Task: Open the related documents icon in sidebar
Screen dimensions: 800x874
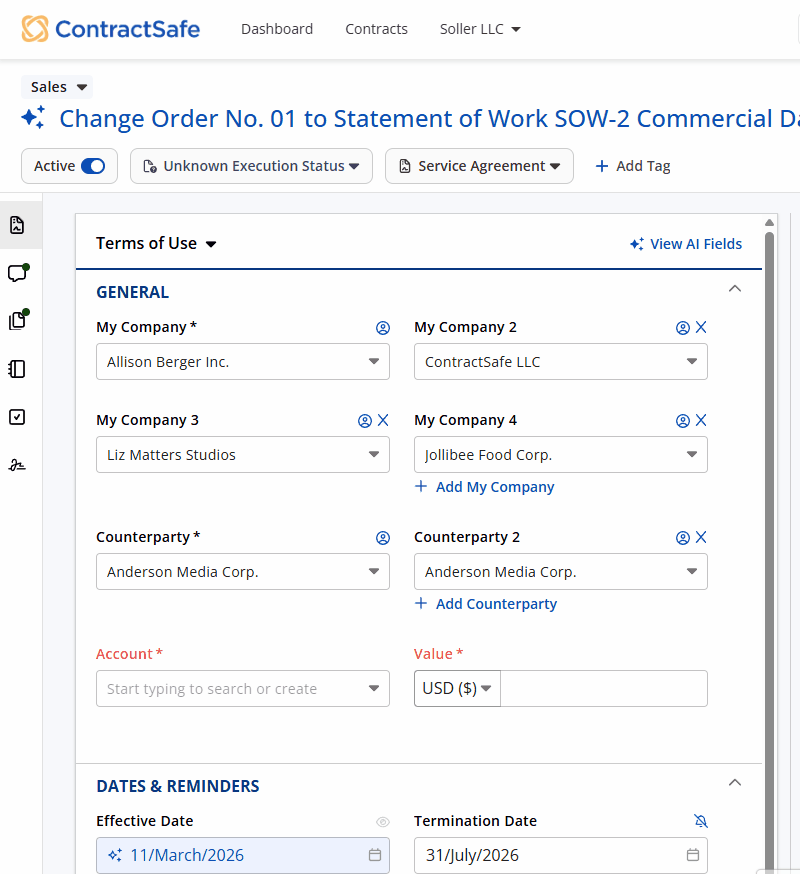Action: click(x=17, y=321)
